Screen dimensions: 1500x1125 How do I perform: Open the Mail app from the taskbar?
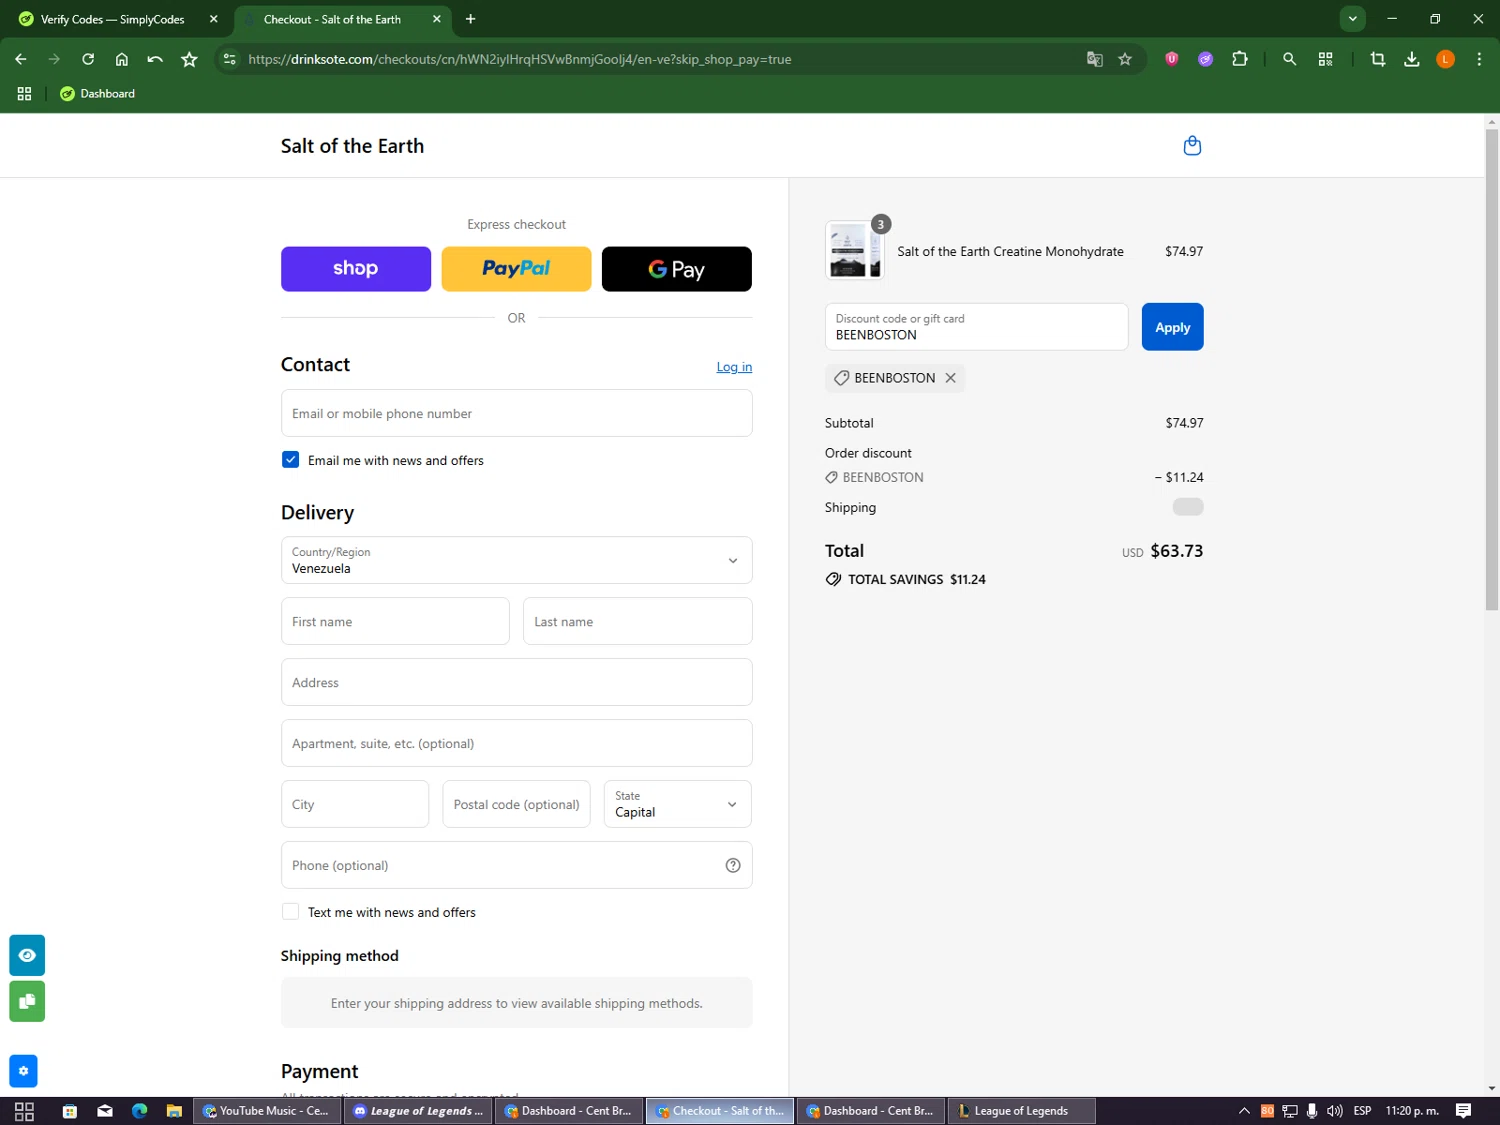click(105, 1111)
